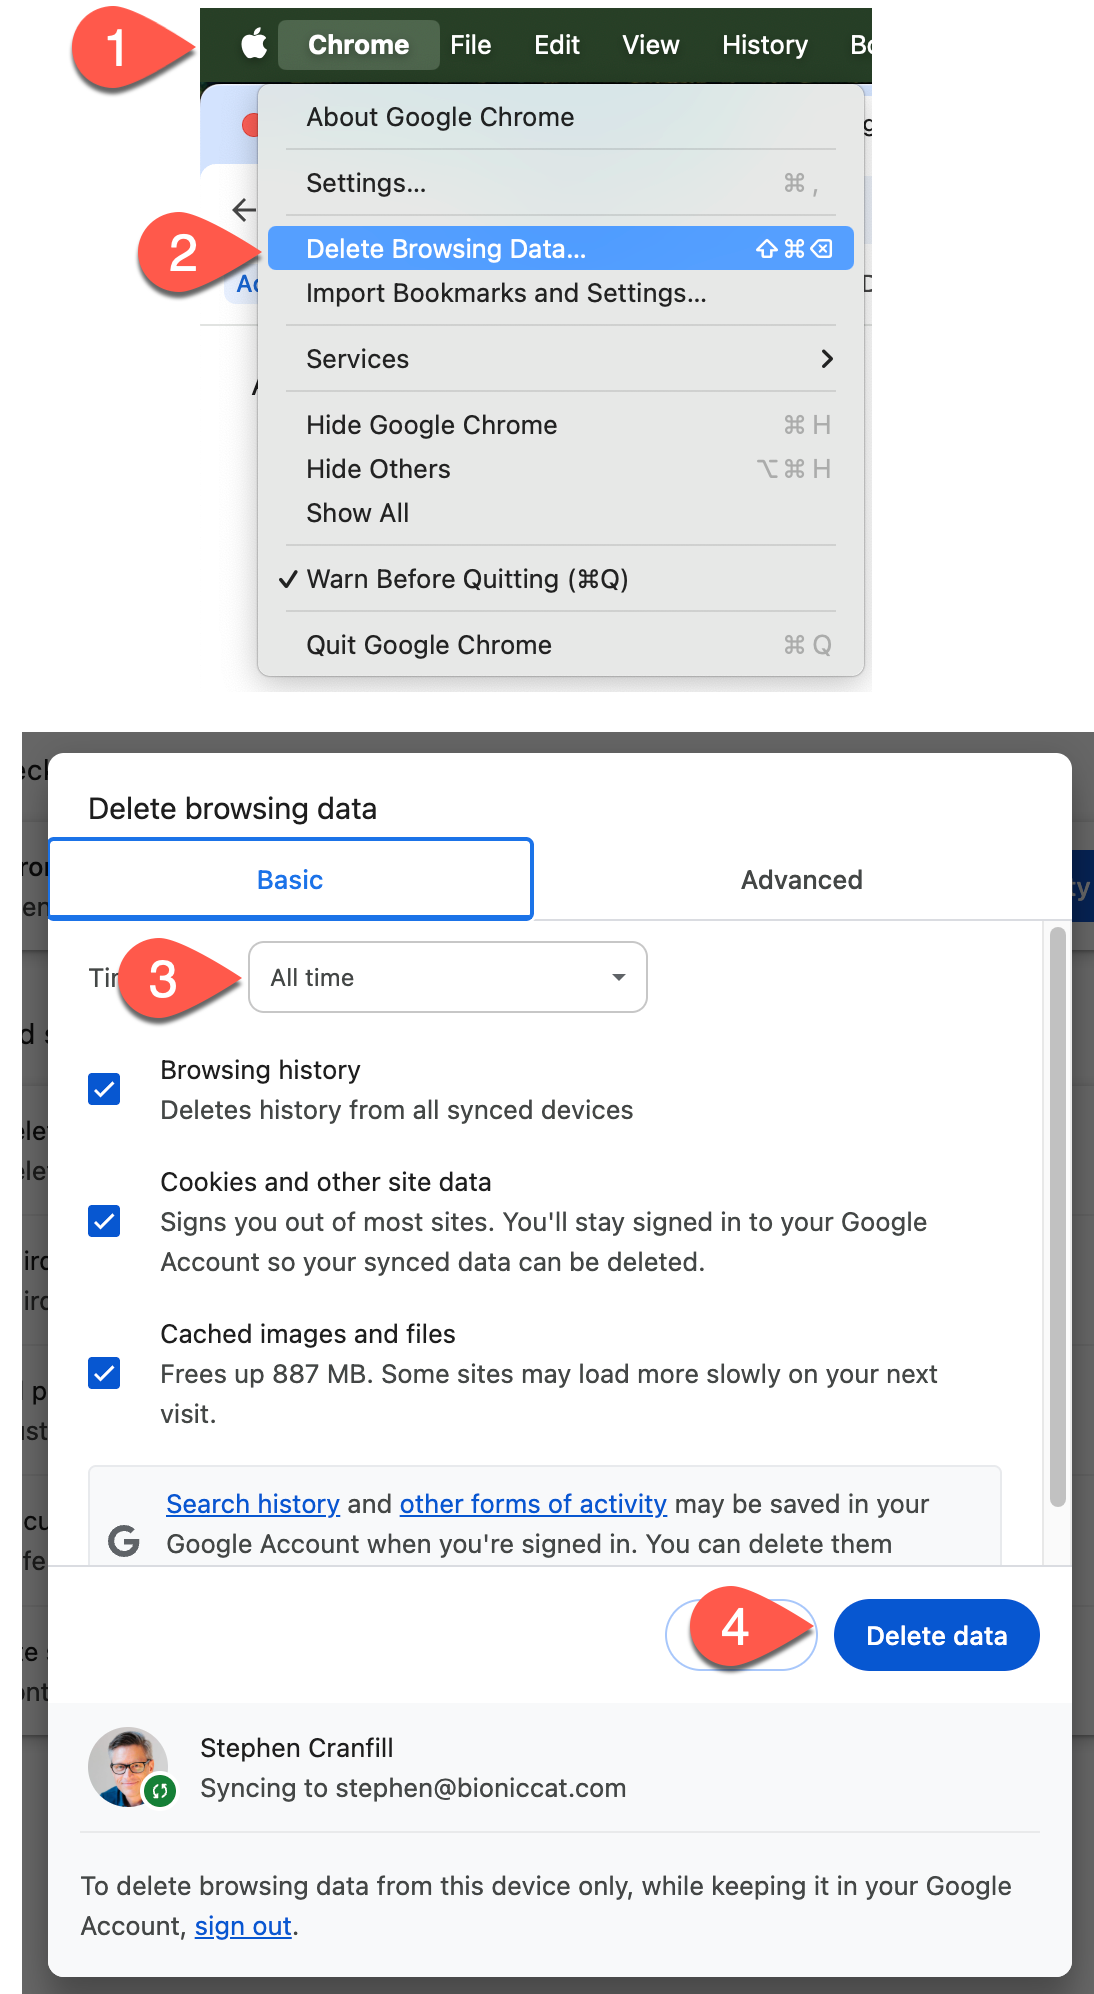1094x1994 pixels.
Task: Uncheck Cached images and files checkbox
Action: 104,1373
